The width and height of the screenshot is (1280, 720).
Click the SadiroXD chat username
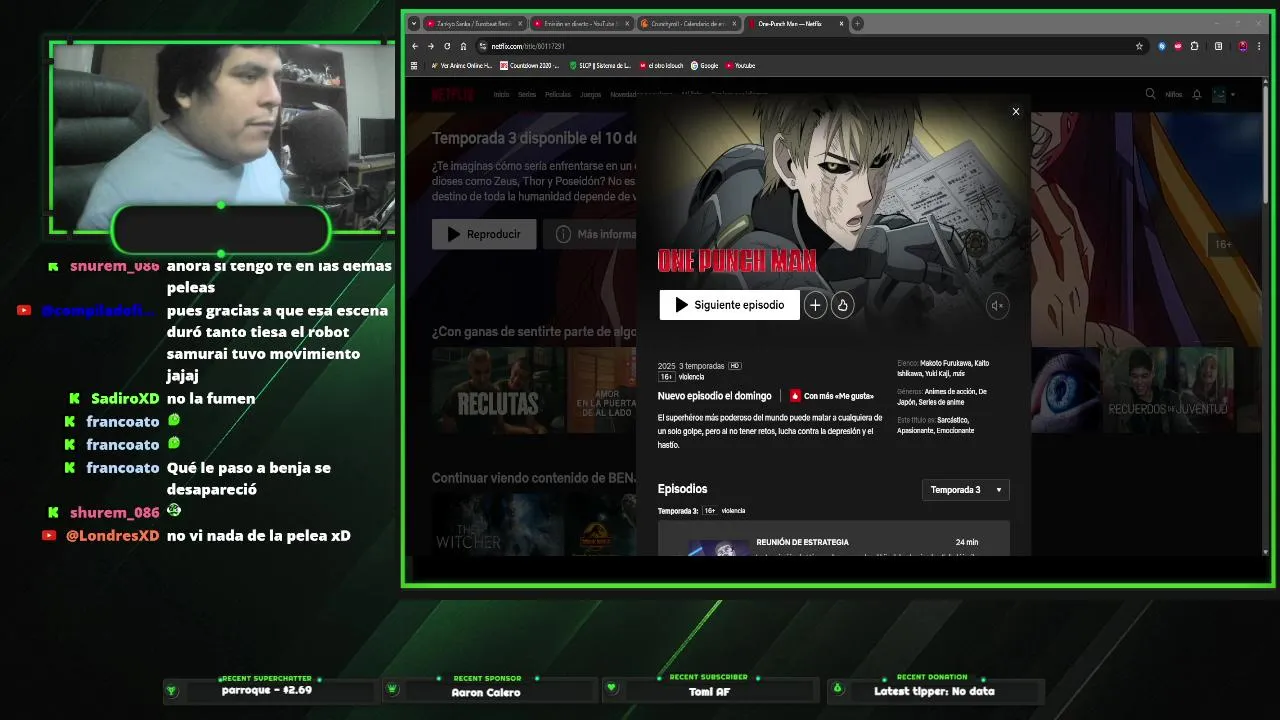[125, 398]
